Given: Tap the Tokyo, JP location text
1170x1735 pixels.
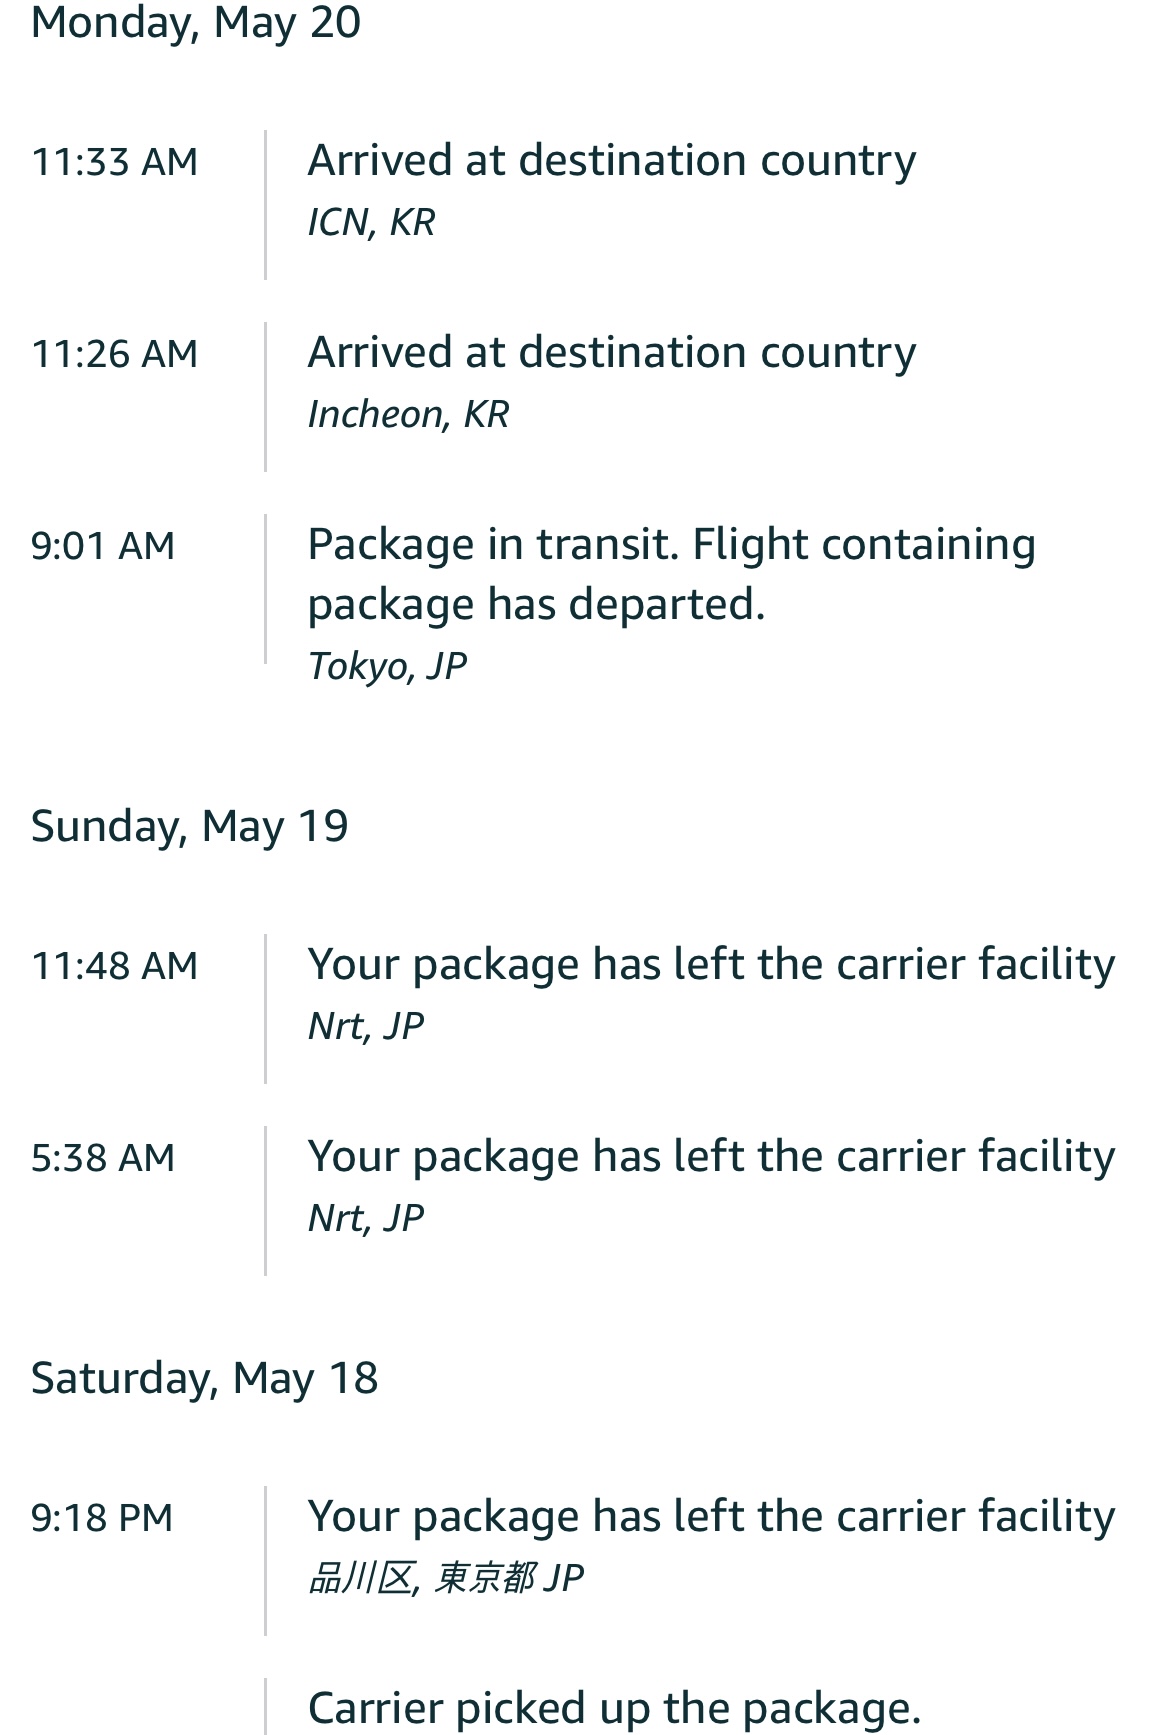Looking at the screenshot, I should pyautogui.click(x=388, y=666).
